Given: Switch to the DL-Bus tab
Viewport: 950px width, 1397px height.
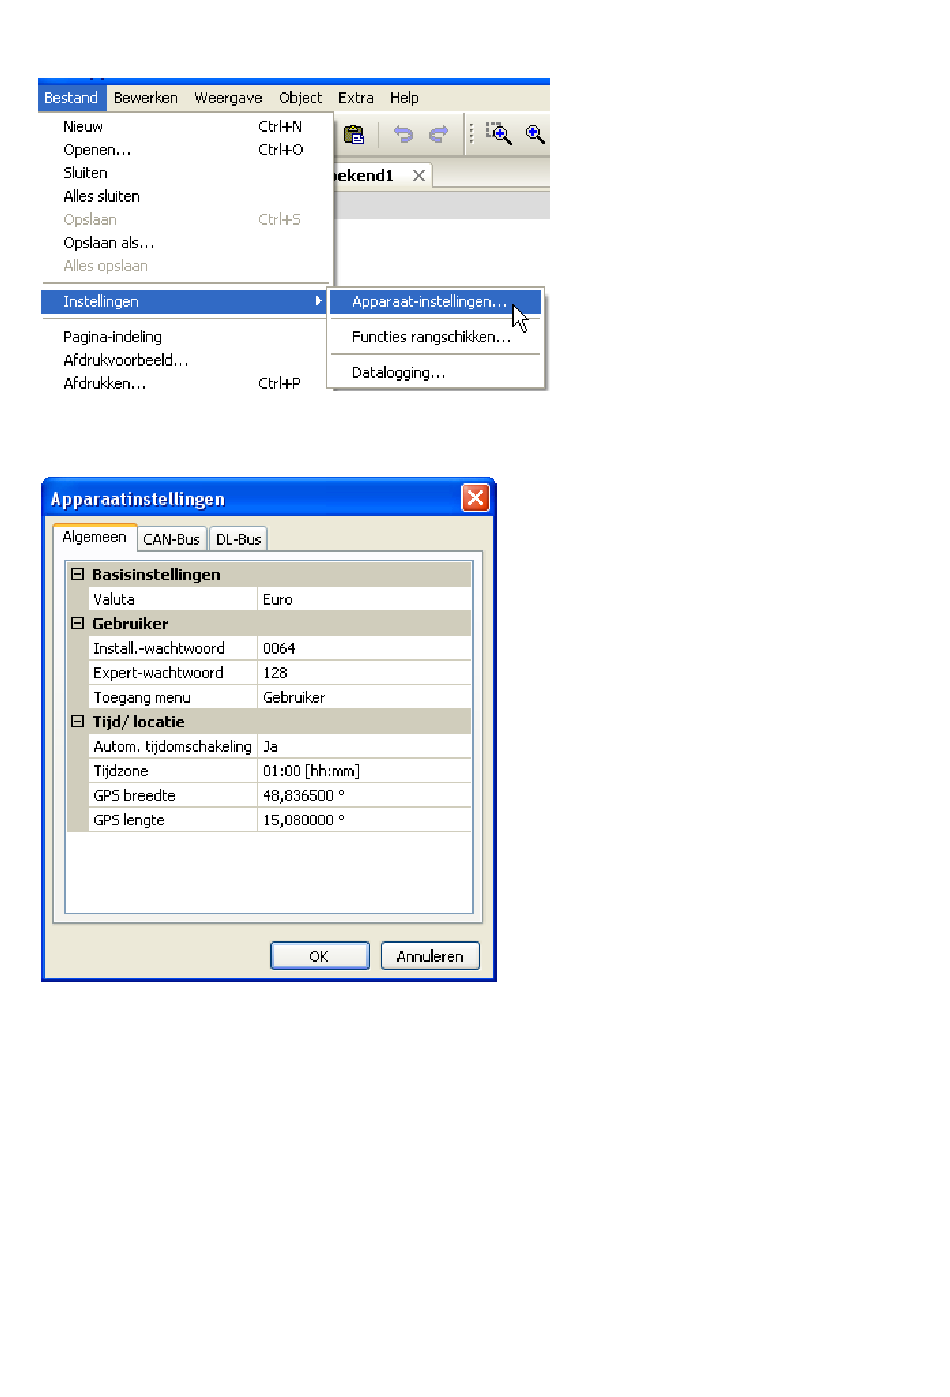Looking at the screenshot, I should (x=238, y=539).
